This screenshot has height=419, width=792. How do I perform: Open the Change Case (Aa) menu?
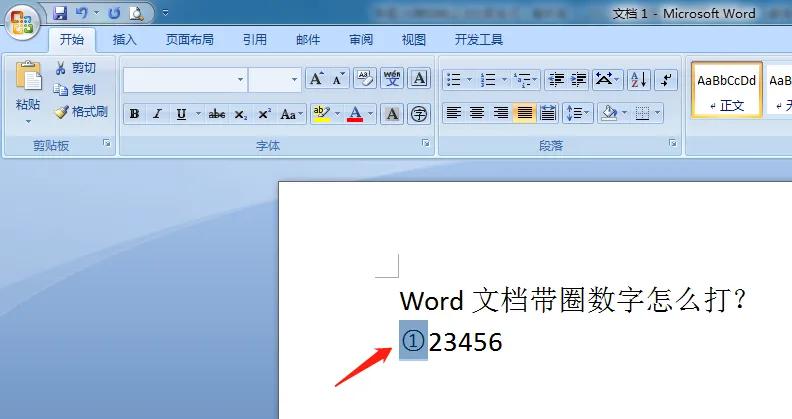pos(291,114)
